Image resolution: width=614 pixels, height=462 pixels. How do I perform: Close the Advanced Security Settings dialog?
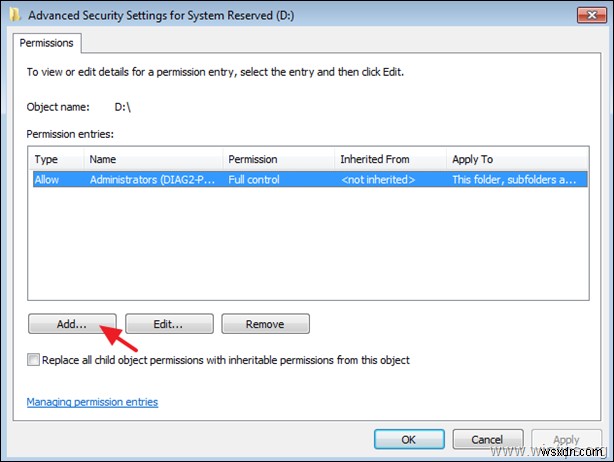pyautogui.click(x=589, y=13)
